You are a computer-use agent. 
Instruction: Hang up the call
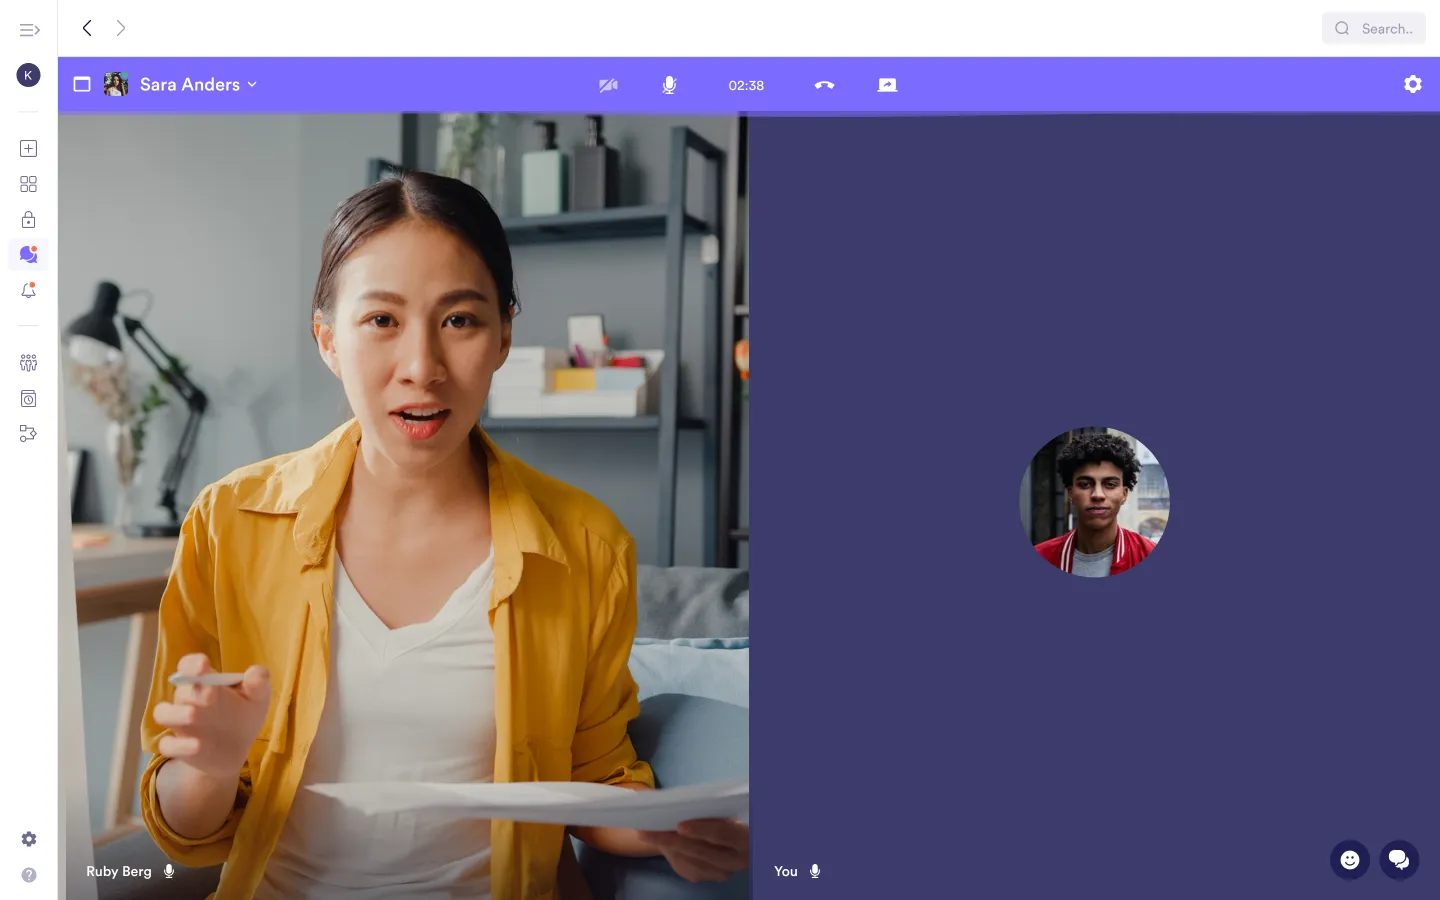[824, 85]
